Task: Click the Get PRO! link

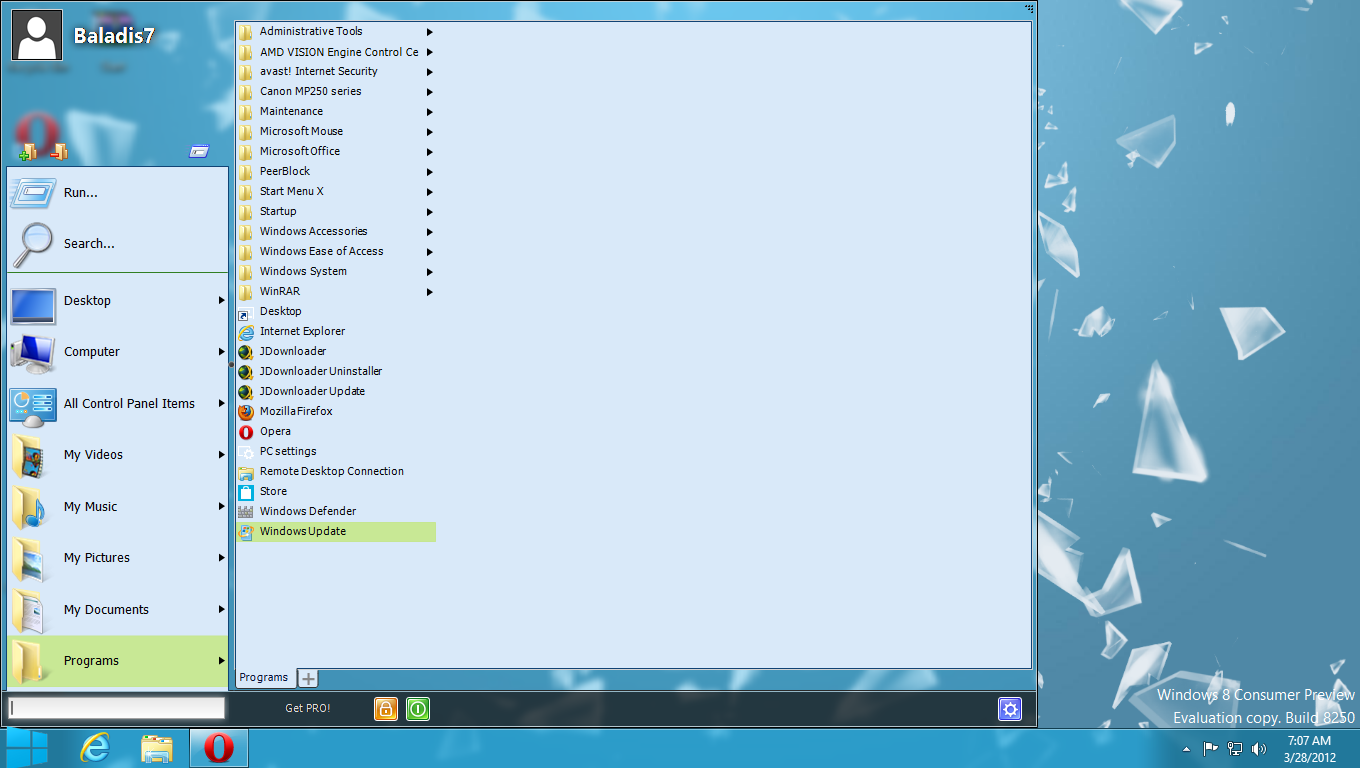Action: coord(308,708)
